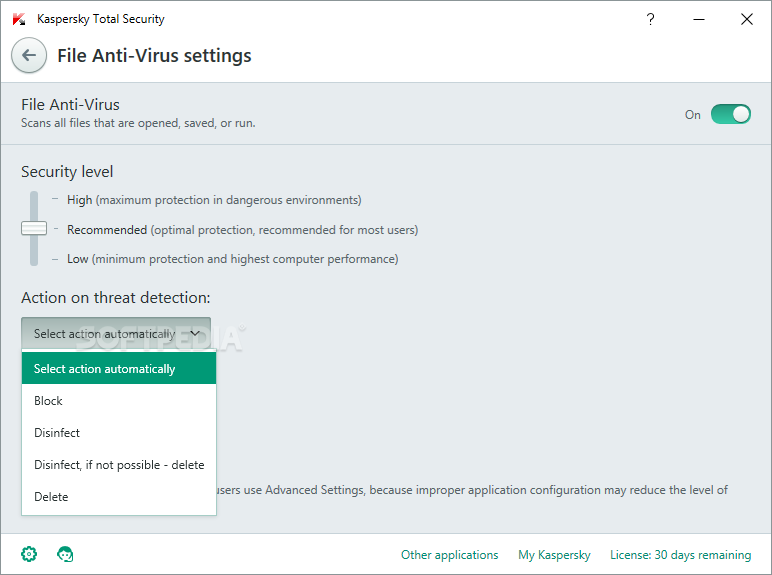Click the Kaspersky logo in title bar
Viewport: 772px width, 575px height.
19,19
